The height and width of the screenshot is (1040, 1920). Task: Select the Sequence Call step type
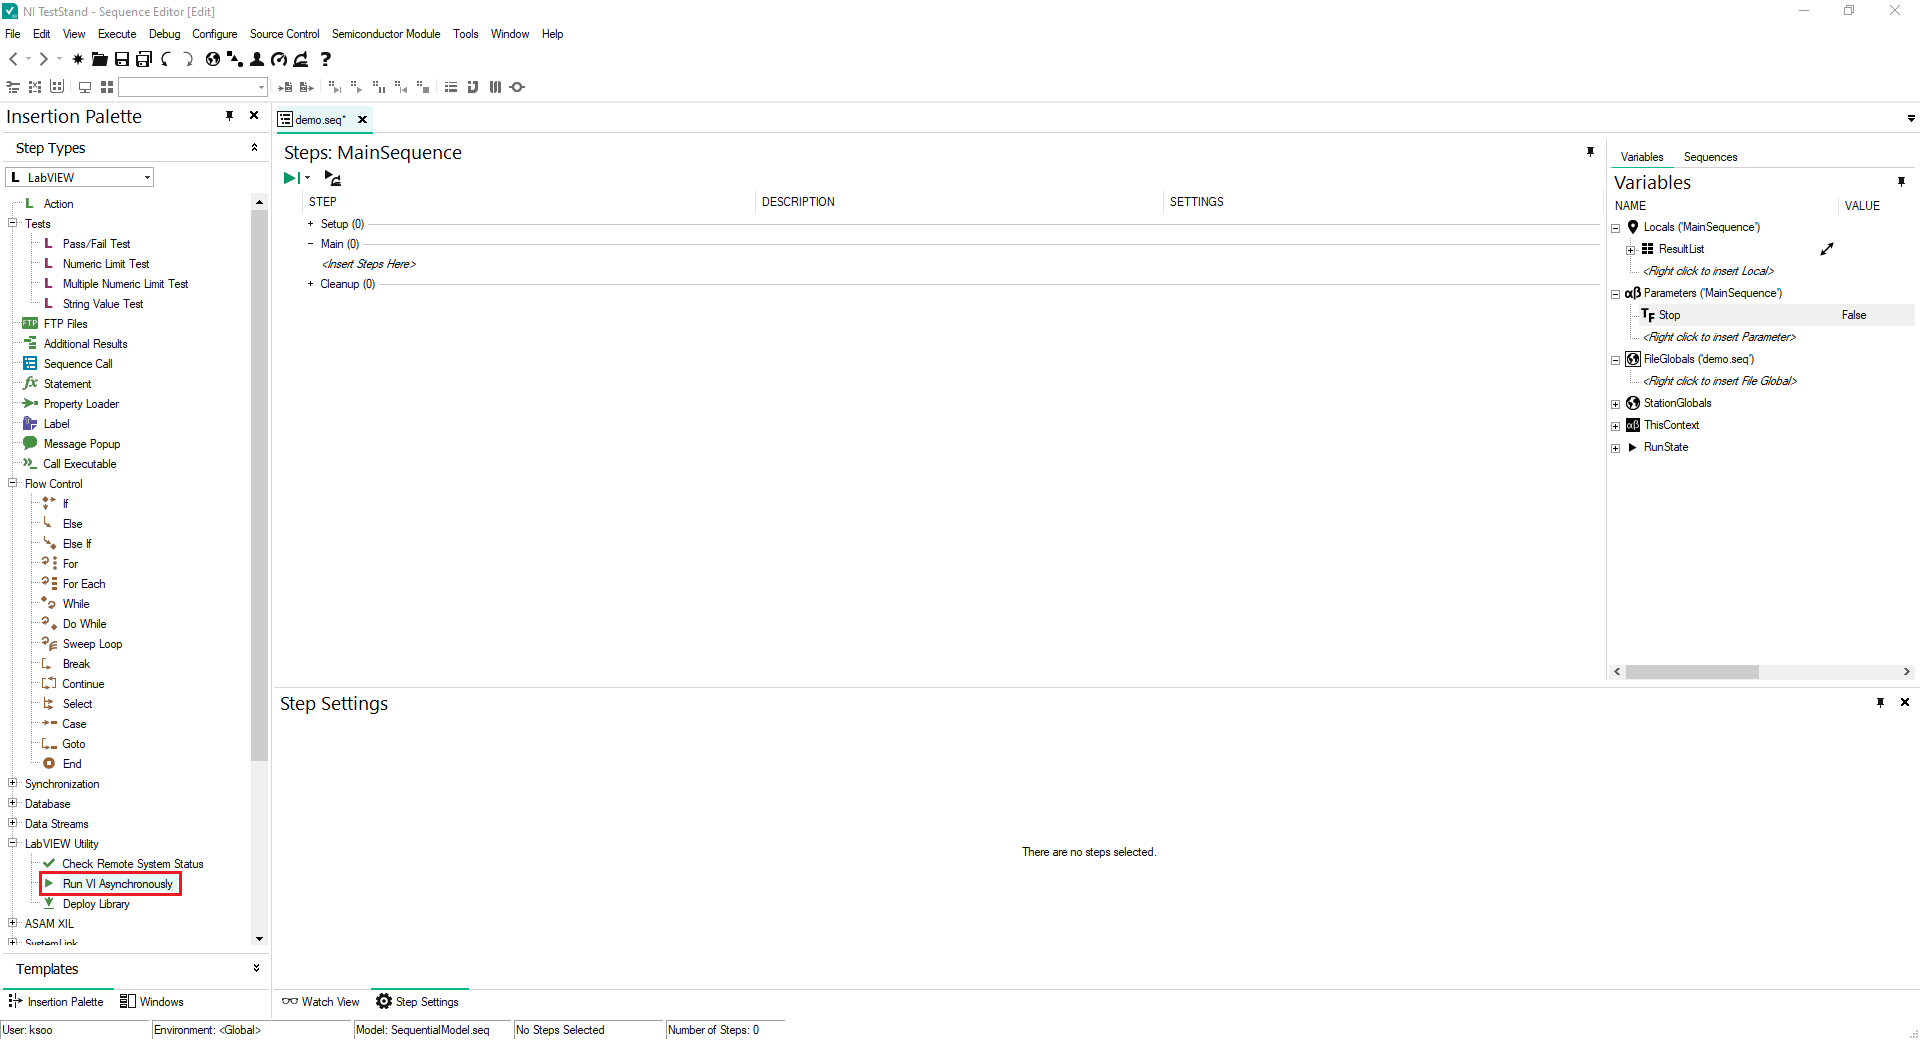coord(78,364)
